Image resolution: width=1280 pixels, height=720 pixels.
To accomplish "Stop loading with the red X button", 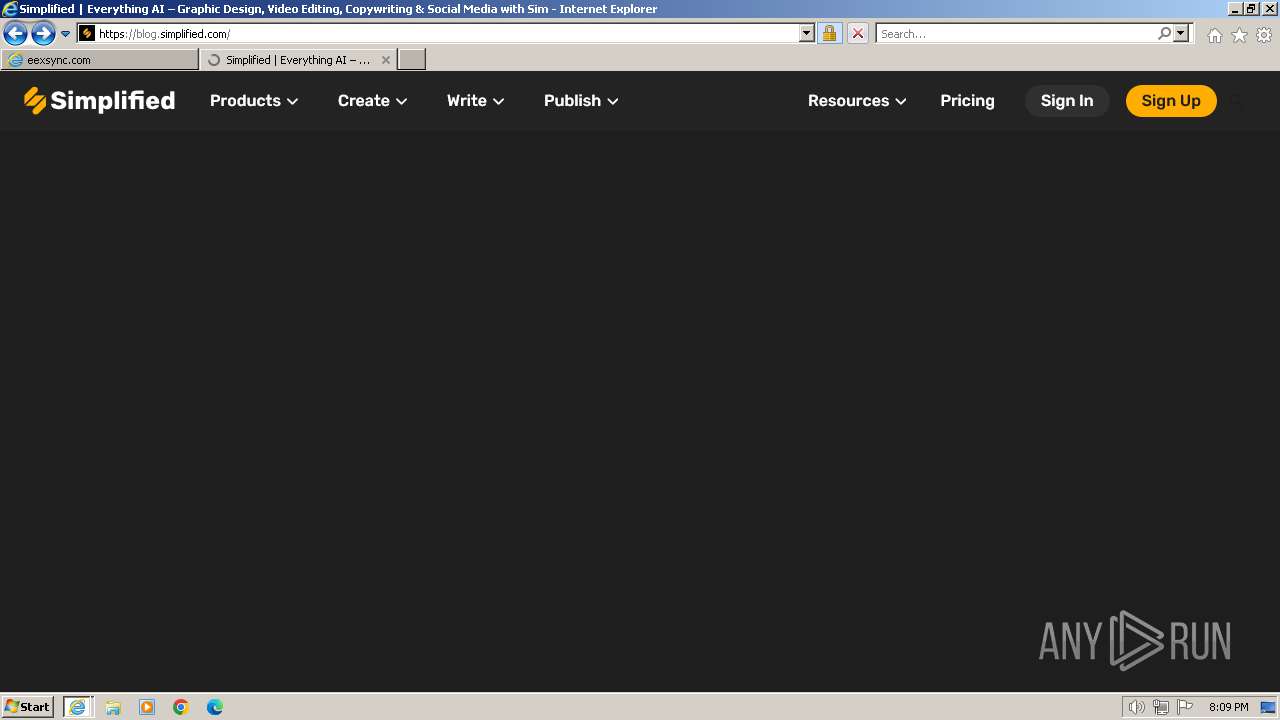I will pos(858,34).
